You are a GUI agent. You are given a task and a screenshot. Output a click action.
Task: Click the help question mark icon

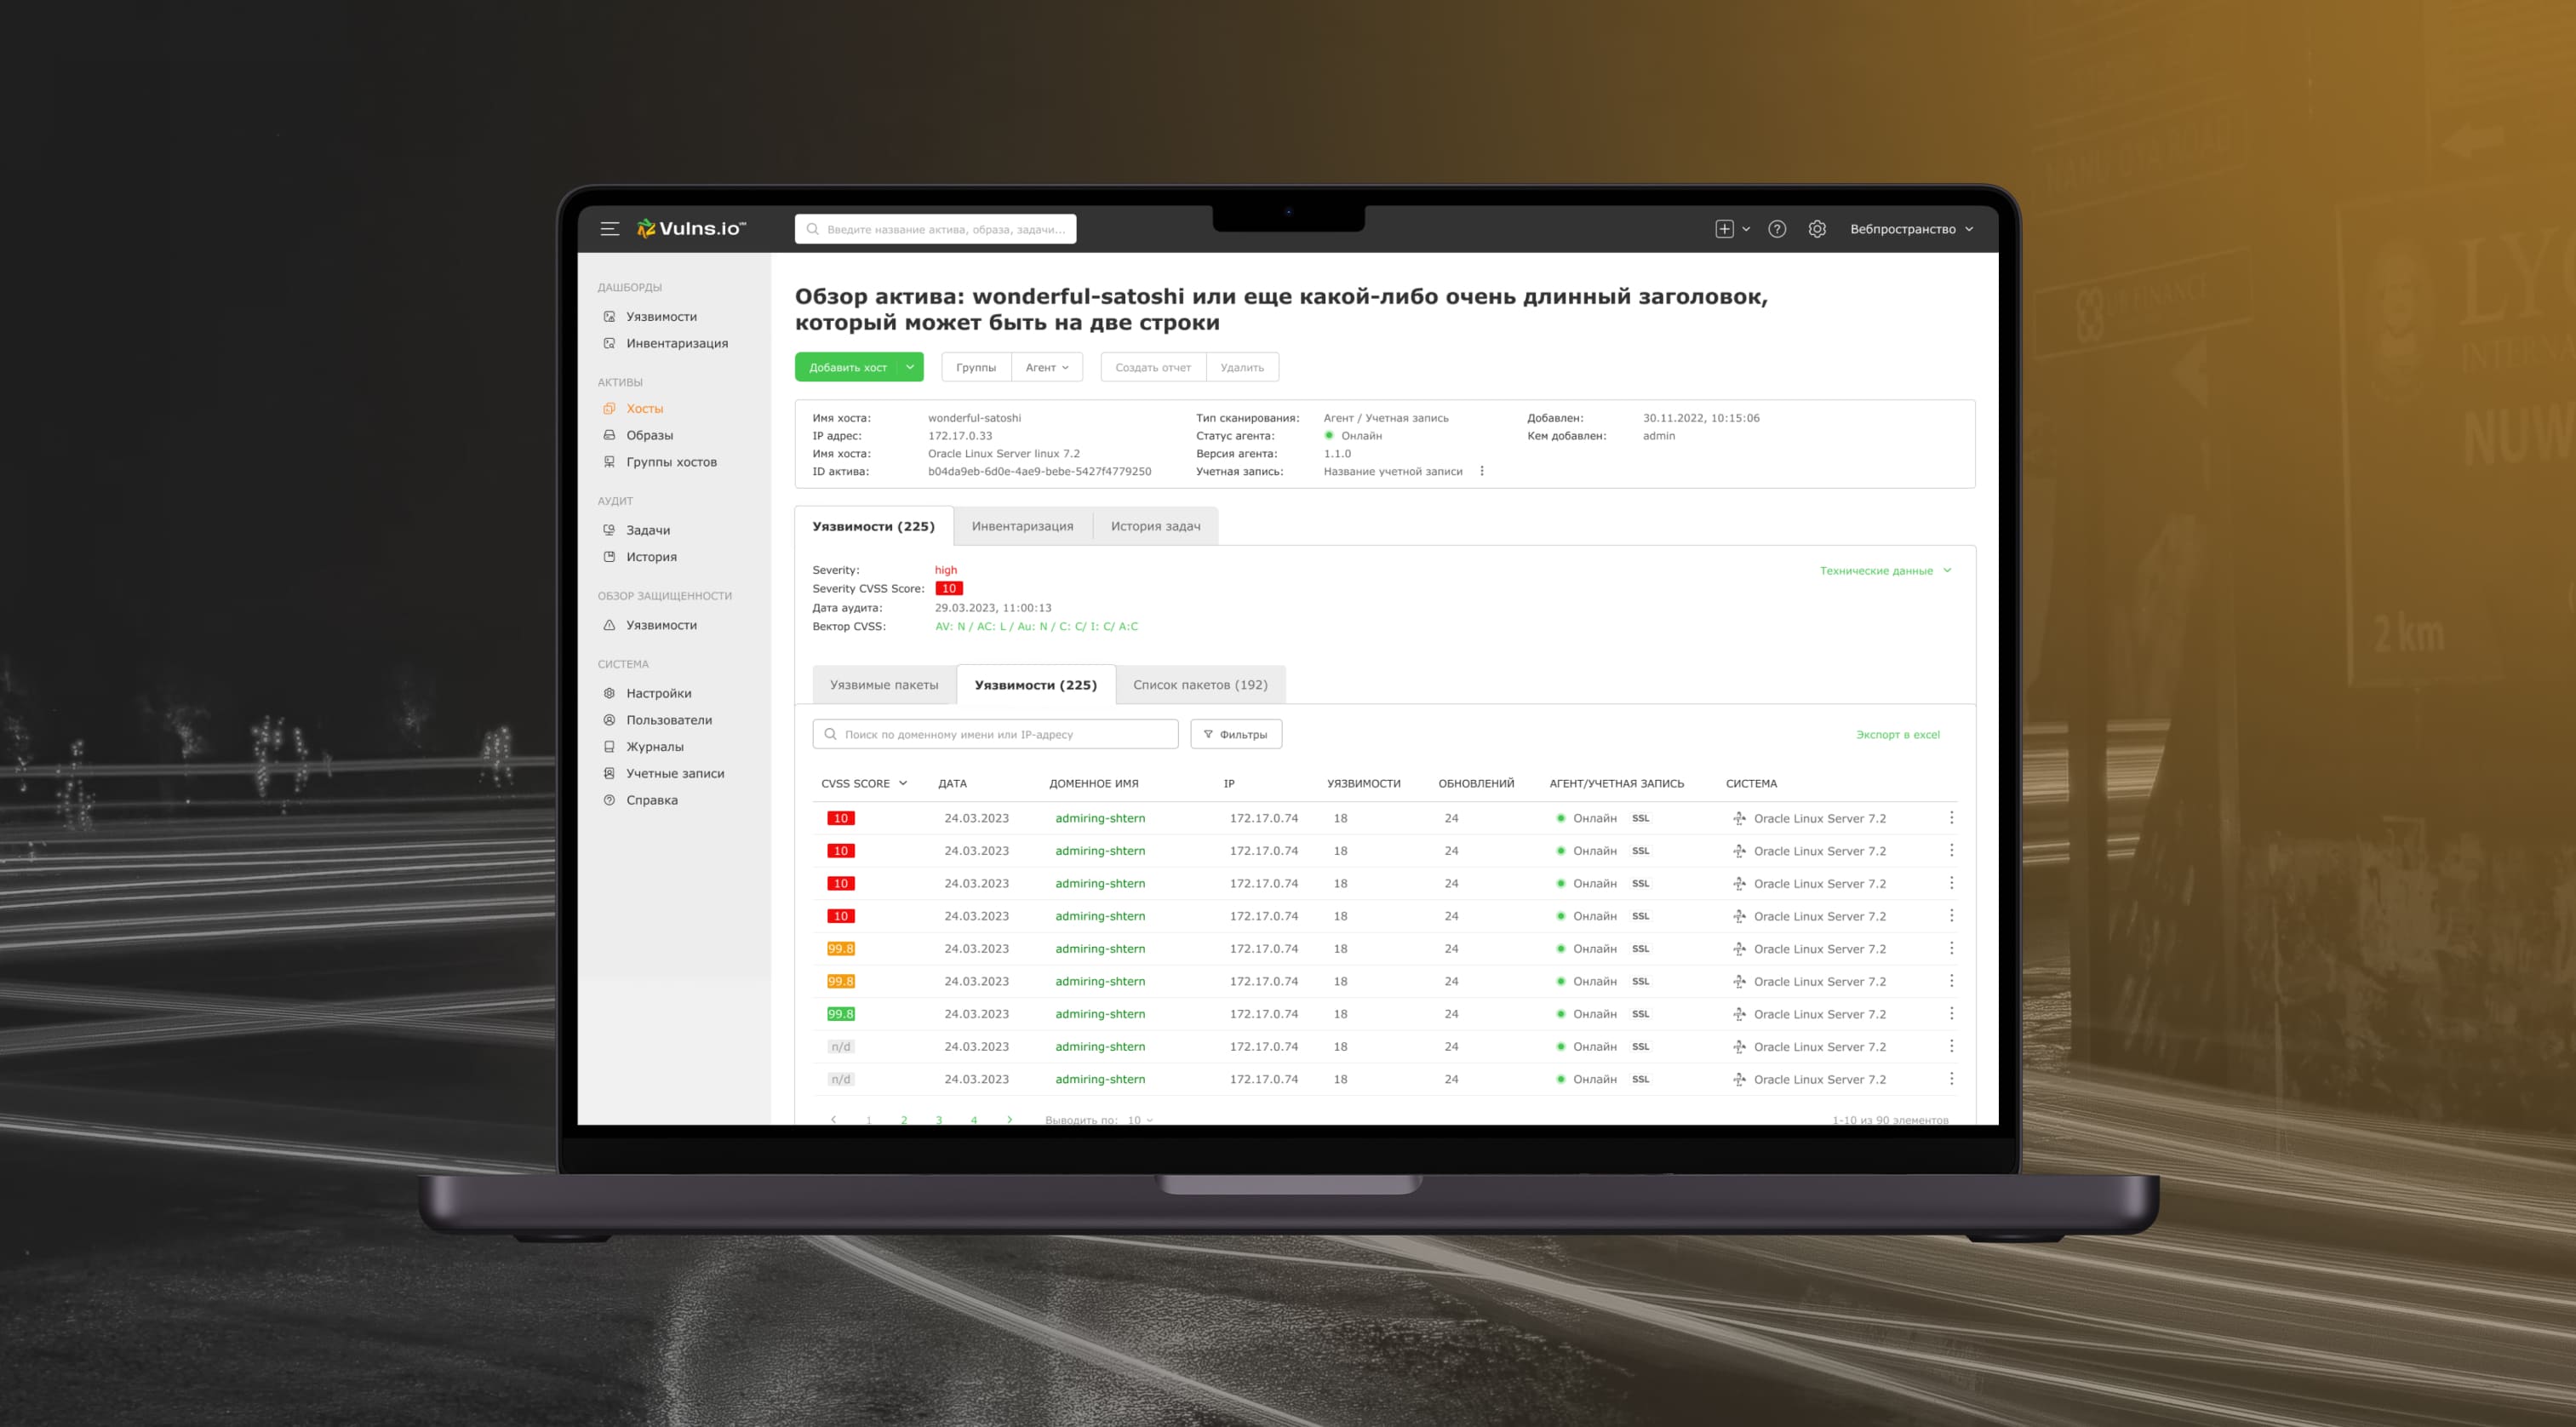1777,229
